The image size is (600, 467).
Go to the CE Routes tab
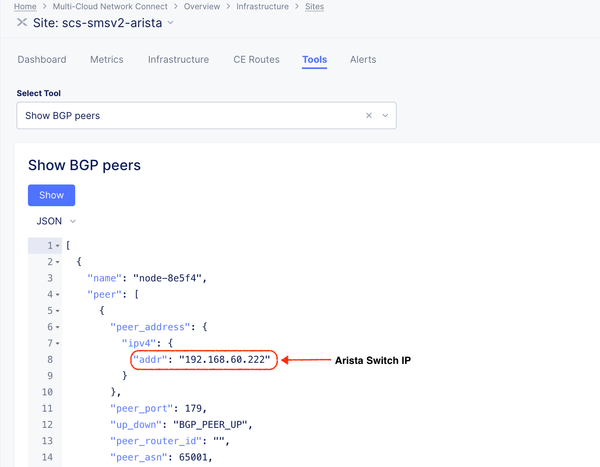(256, 60)
